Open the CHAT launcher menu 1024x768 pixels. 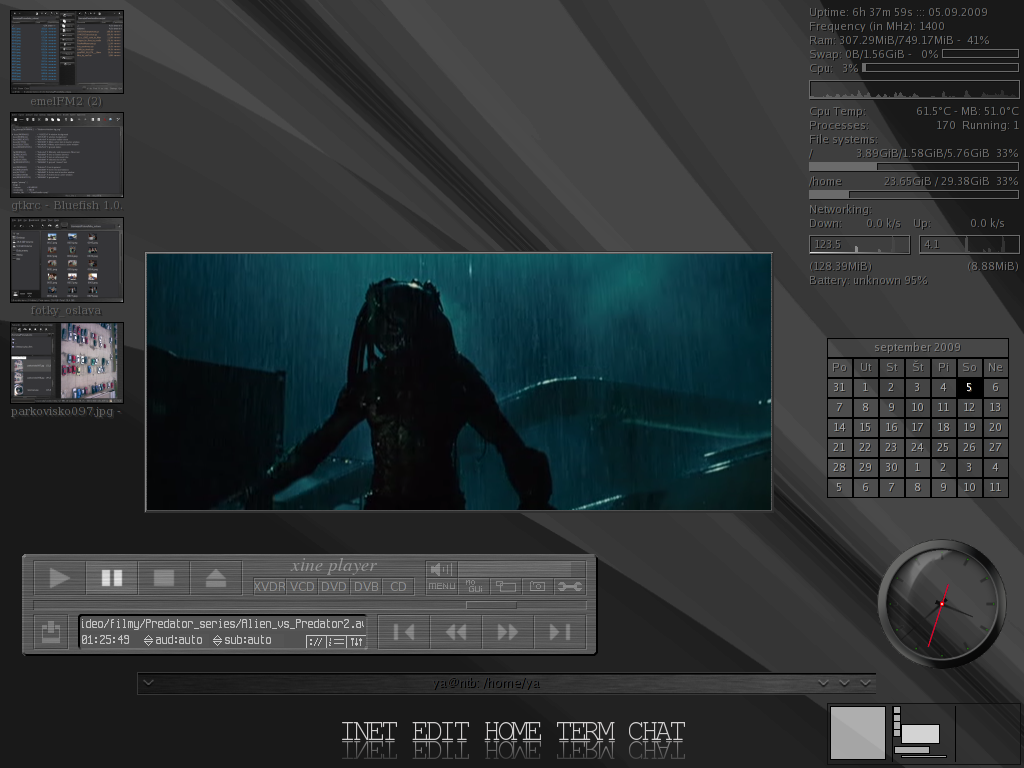click(656, 731)
